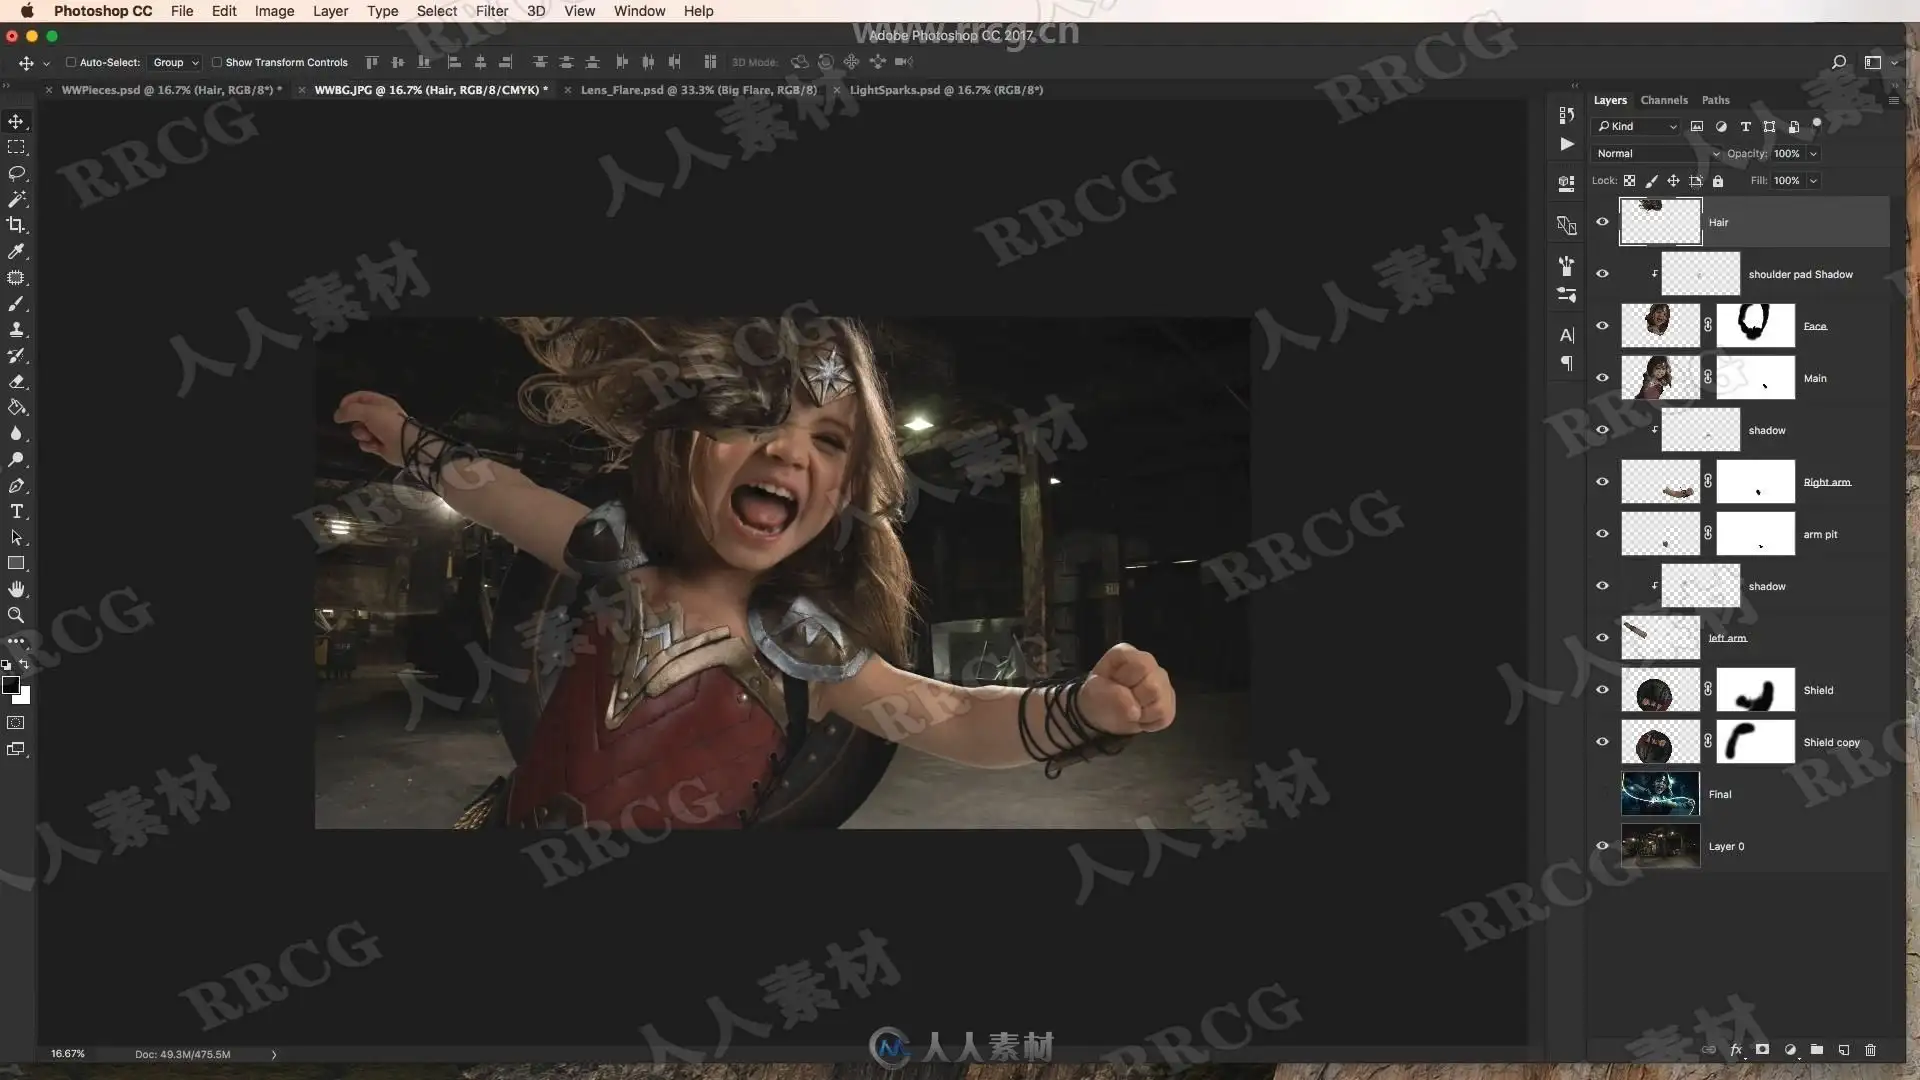Image resolution: width=1920 pixels, height=1080 pixels.
Task: Click the delete layer trash icon
Action: click(x=1870, y=1050)
